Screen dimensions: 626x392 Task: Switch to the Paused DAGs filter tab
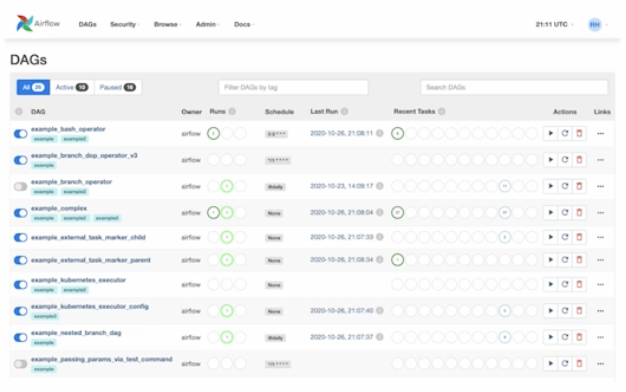click(x=118, y=87)
